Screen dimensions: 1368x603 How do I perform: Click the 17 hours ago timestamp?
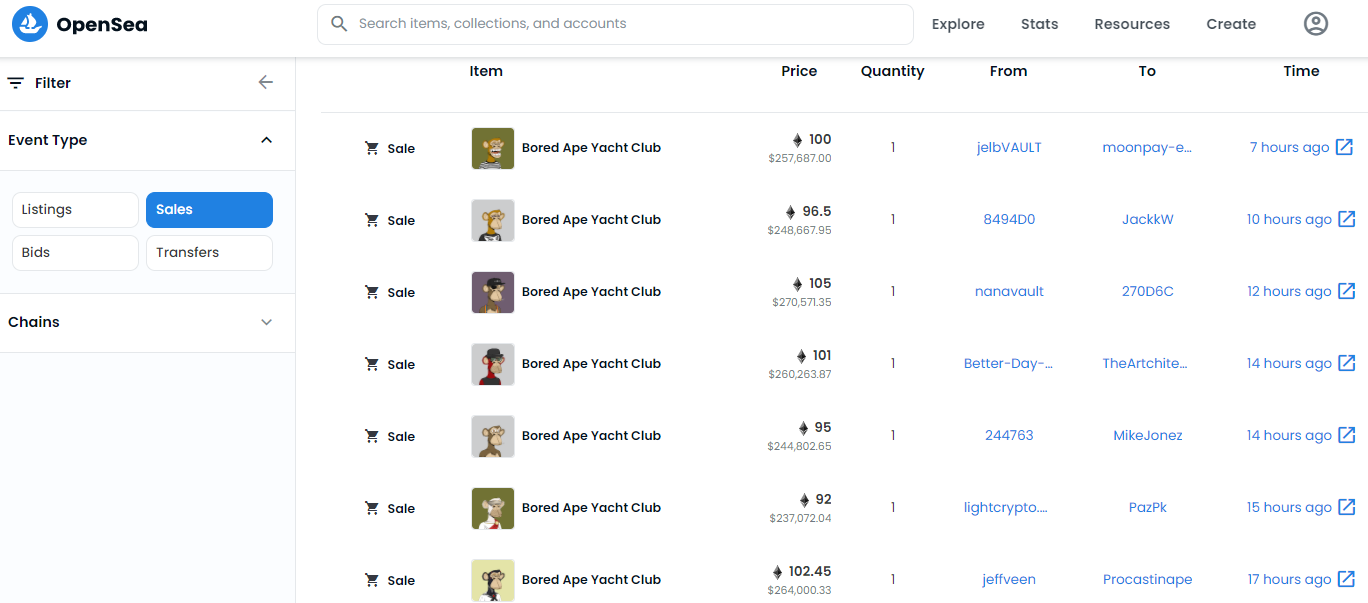click(1289, 579)
